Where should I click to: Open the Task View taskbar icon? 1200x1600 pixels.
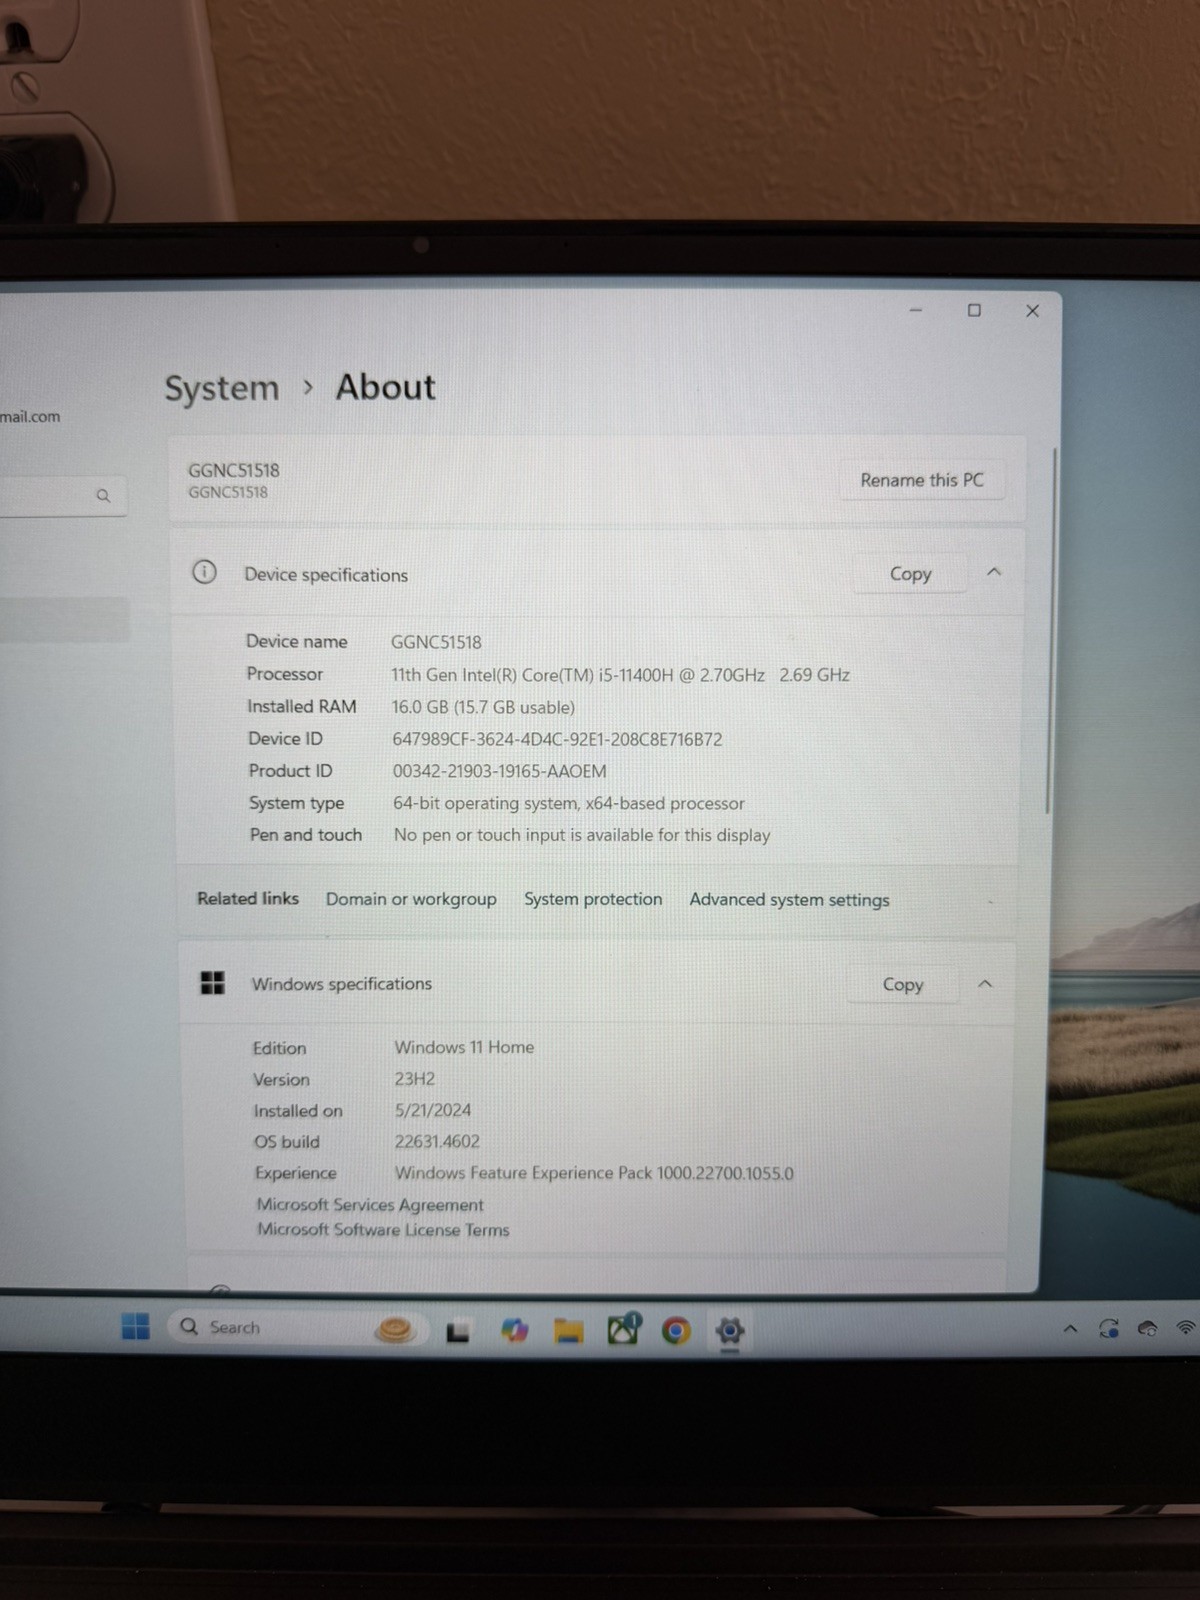point(457,1331)
